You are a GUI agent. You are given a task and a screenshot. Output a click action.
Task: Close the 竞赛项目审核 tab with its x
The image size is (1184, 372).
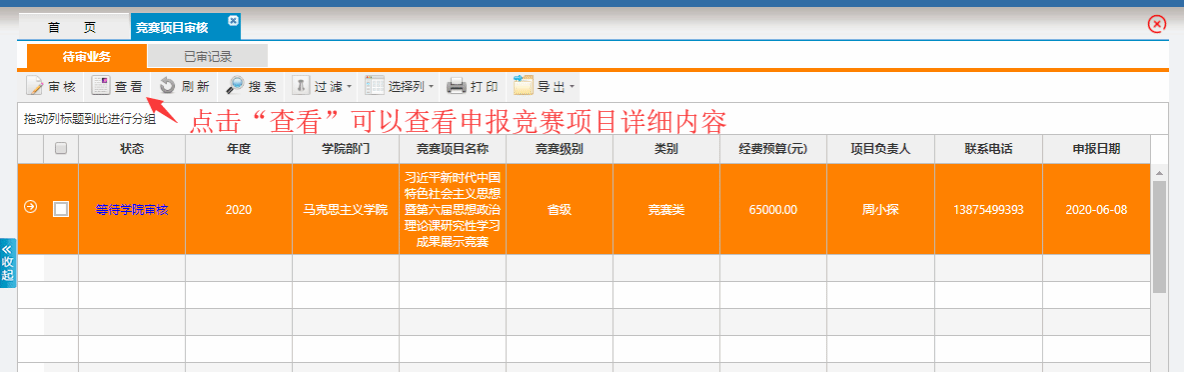pos(233,20)
